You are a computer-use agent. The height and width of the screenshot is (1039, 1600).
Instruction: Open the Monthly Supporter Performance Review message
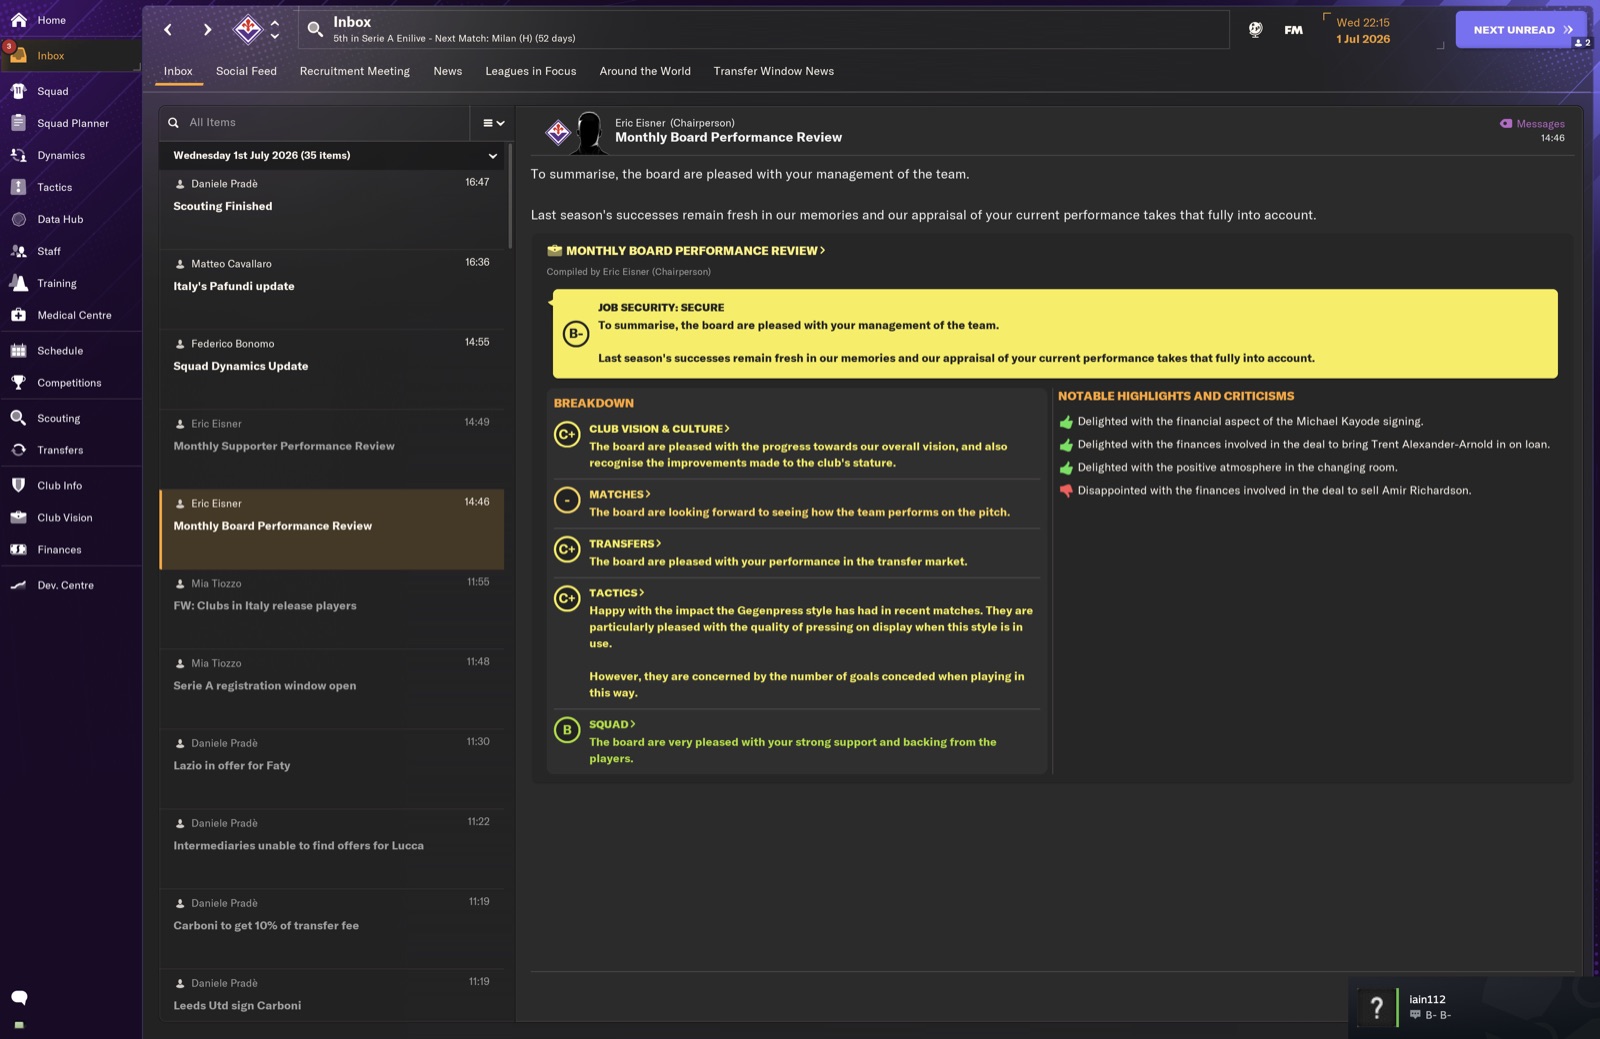[332, 449]
